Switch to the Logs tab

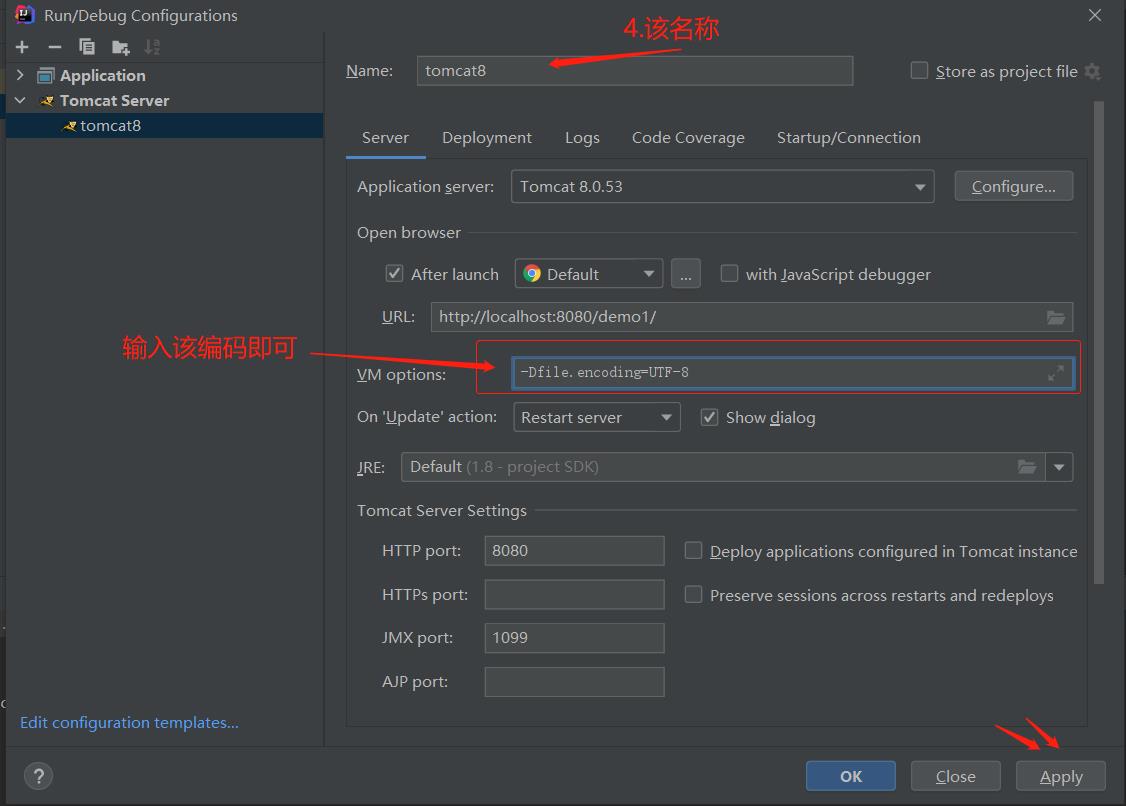click(x=582, y=138)
